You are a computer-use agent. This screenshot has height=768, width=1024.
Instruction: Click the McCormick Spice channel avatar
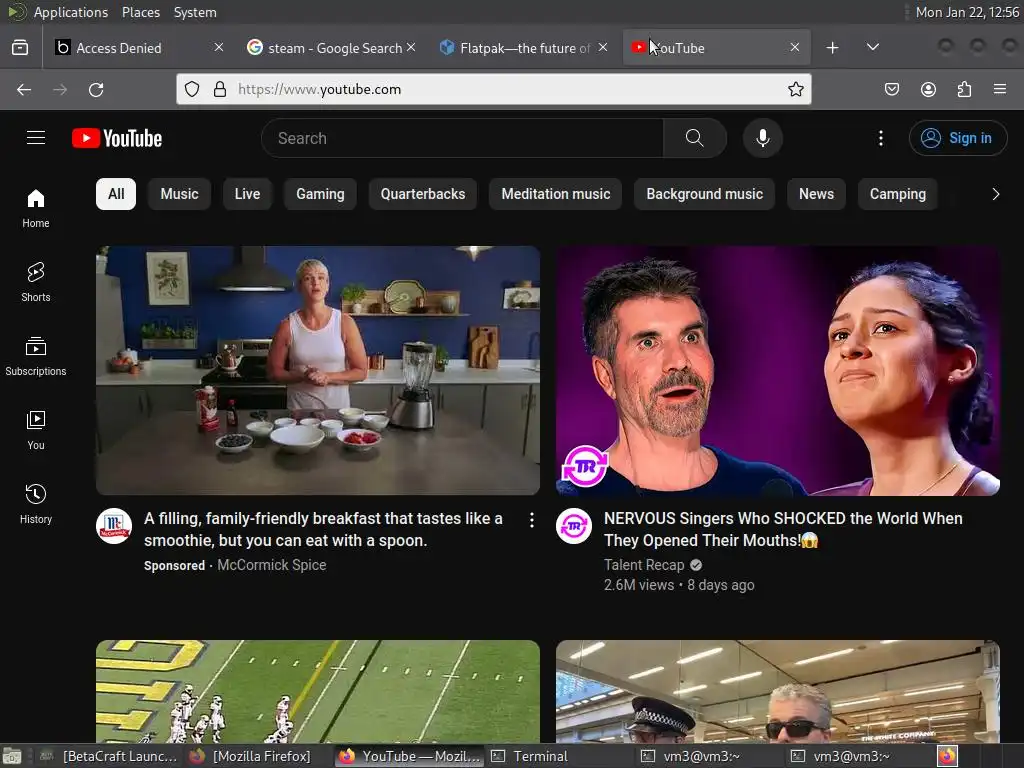(x=114, y=526)
